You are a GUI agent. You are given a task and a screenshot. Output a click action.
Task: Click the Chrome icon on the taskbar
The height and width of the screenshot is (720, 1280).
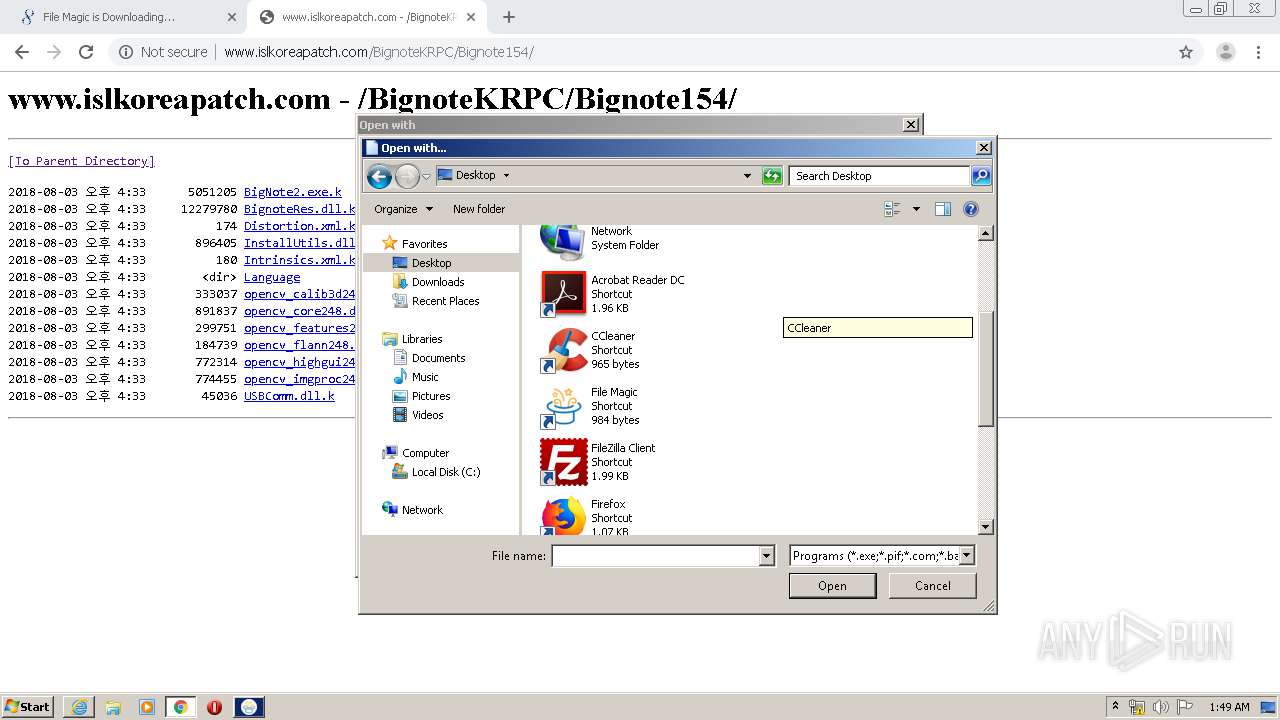(x=181, y=707)
